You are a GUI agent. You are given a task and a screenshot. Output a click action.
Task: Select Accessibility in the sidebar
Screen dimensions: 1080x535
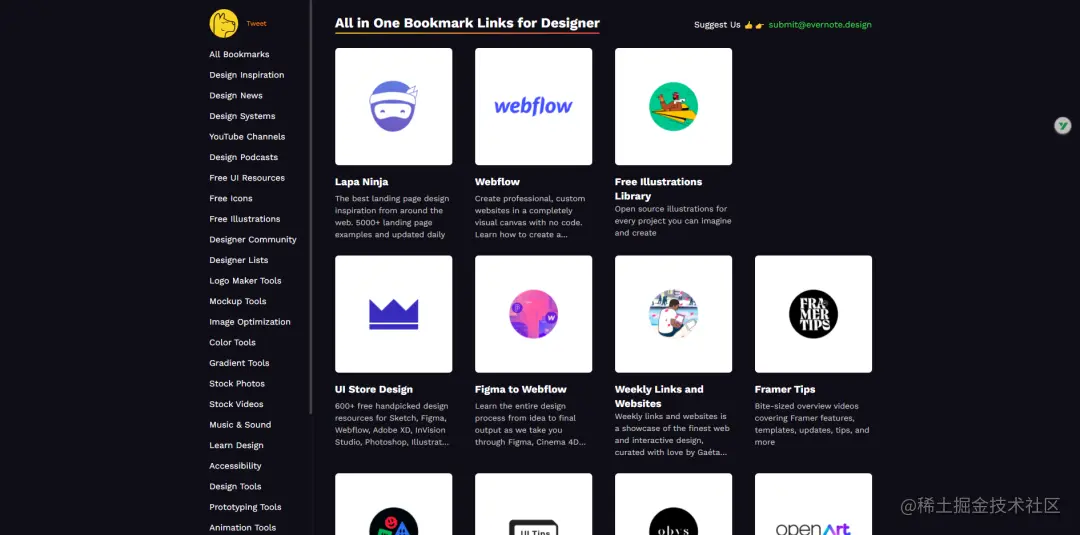pos(235,466)
